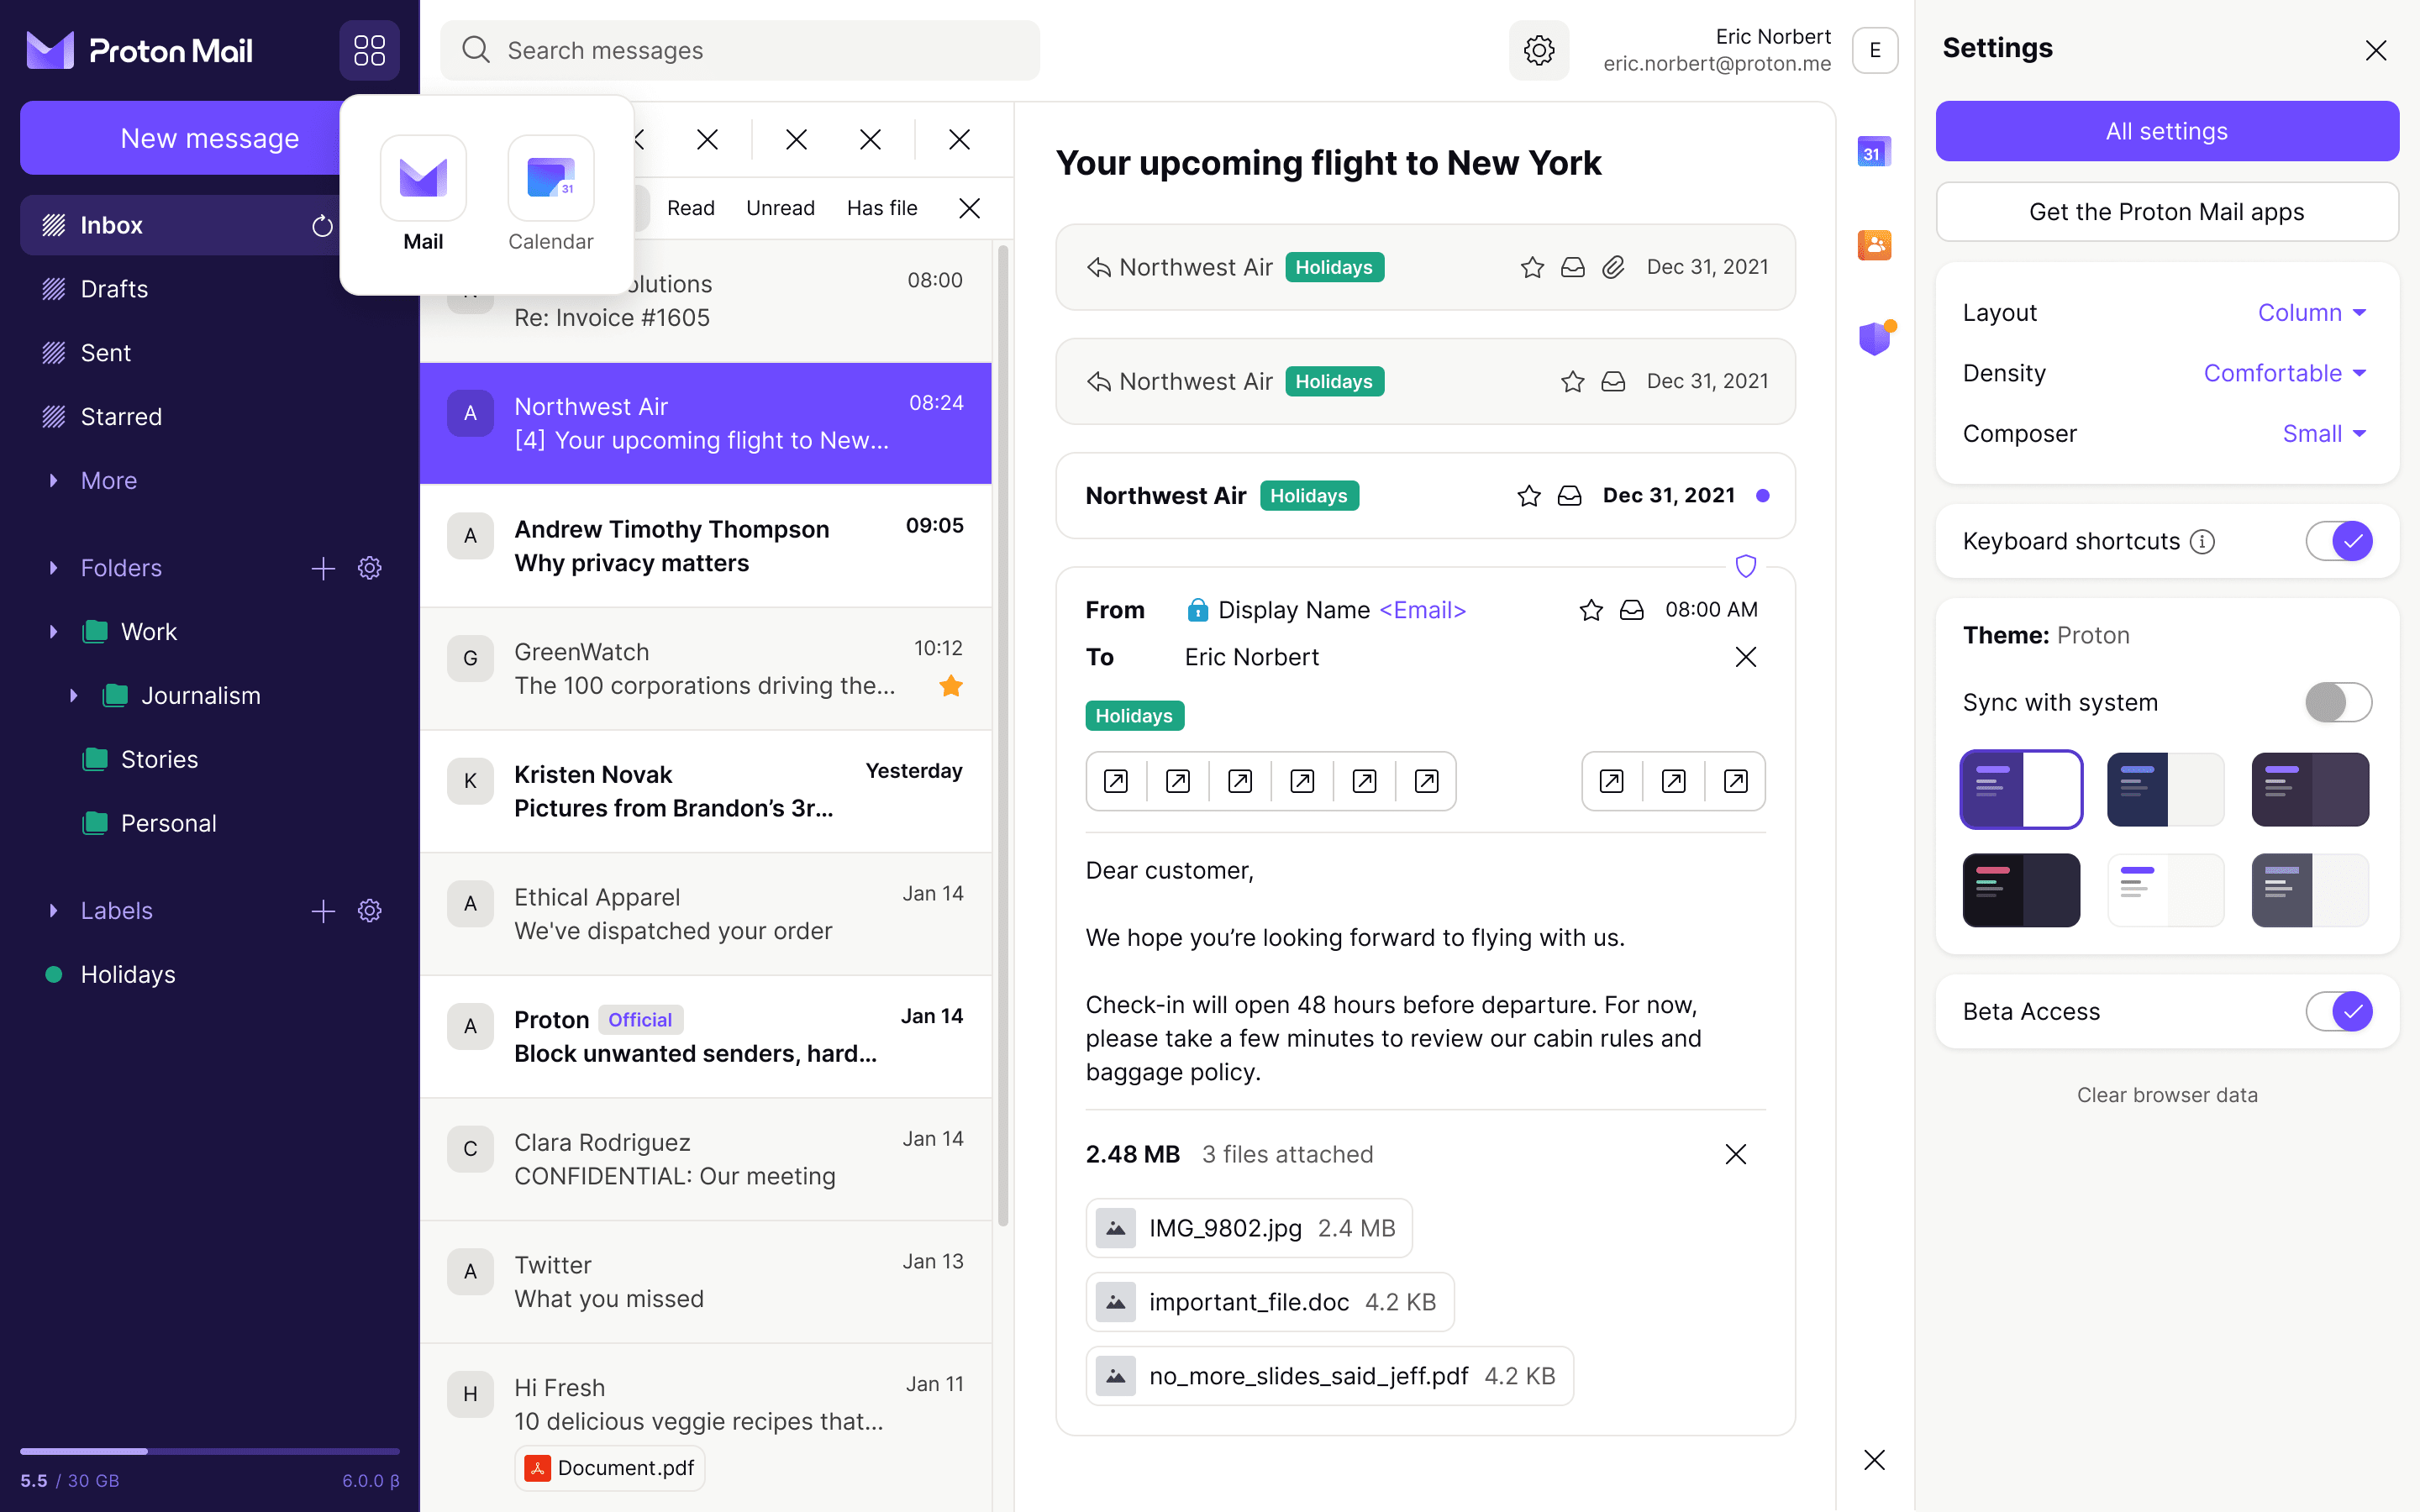
Task: Open label settings gear icon
Action: pyautogui.click(x=370, y=911)
